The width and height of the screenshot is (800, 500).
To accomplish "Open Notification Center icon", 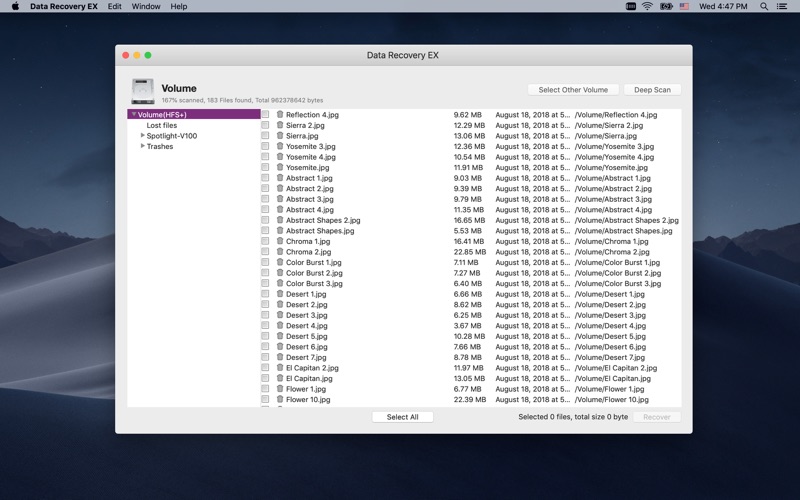I will pyautogui.click(x=782, y=6).
